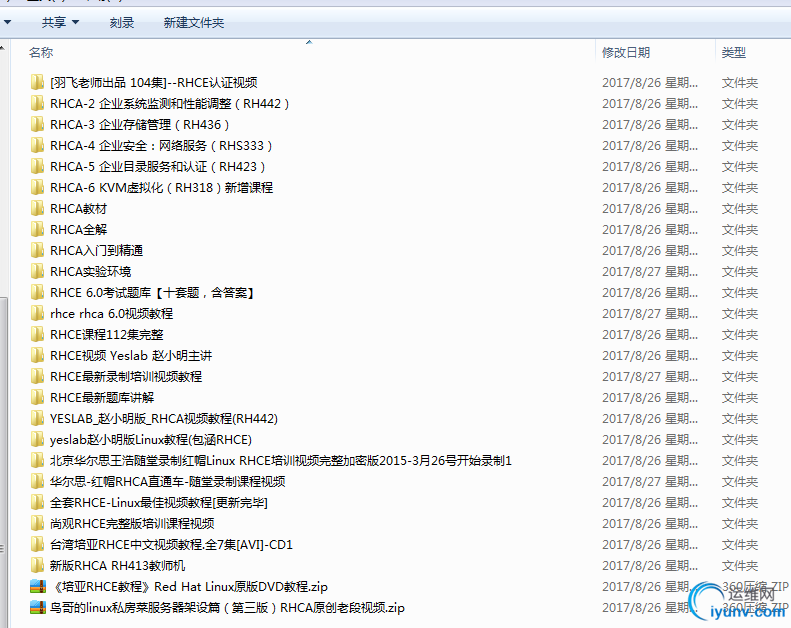Select folder icon of [羽飞老师出品 104集]--RHCE认证视频

point(37,82)
